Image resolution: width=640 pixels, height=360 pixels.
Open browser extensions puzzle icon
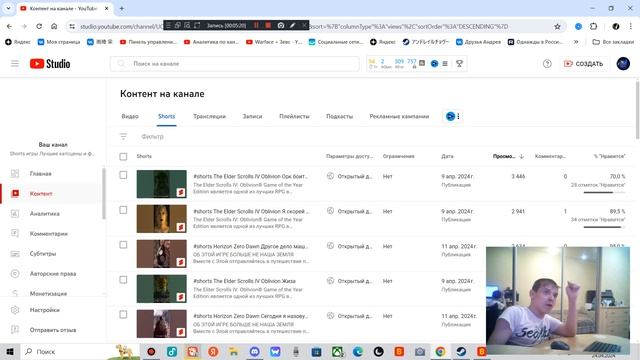point(593,27)
